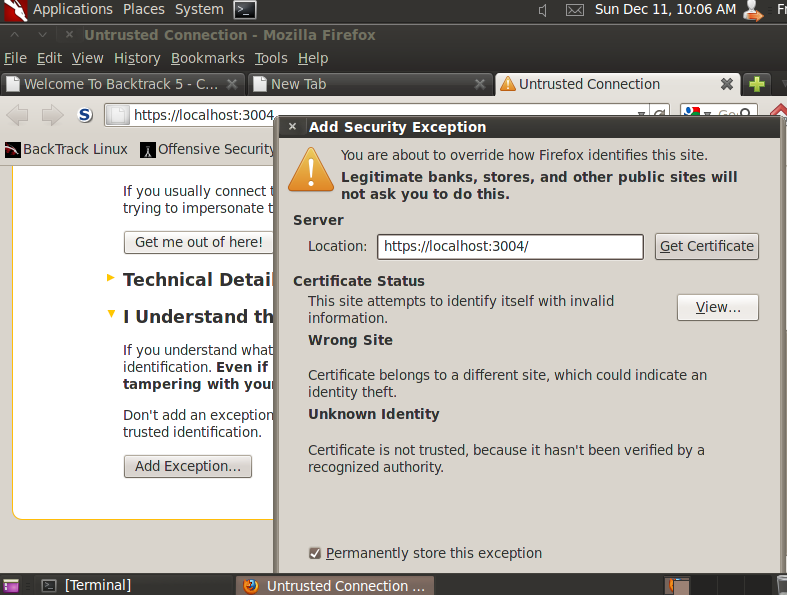Click the Google search engine icon
The image size is (787, 595).
pos(692,112)
